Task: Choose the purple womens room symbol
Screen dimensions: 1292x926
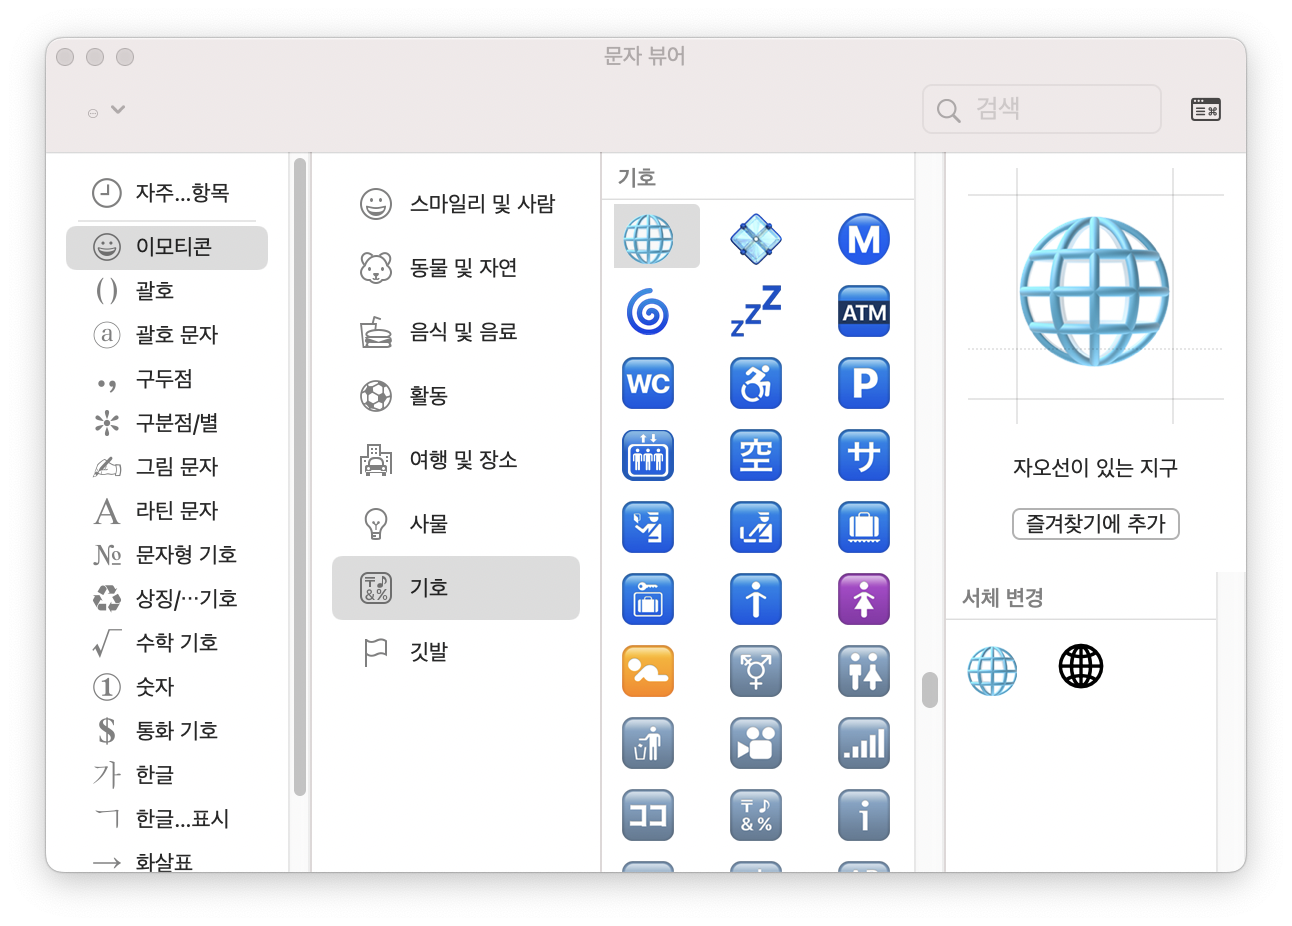Action: click(x=863, y=599)
